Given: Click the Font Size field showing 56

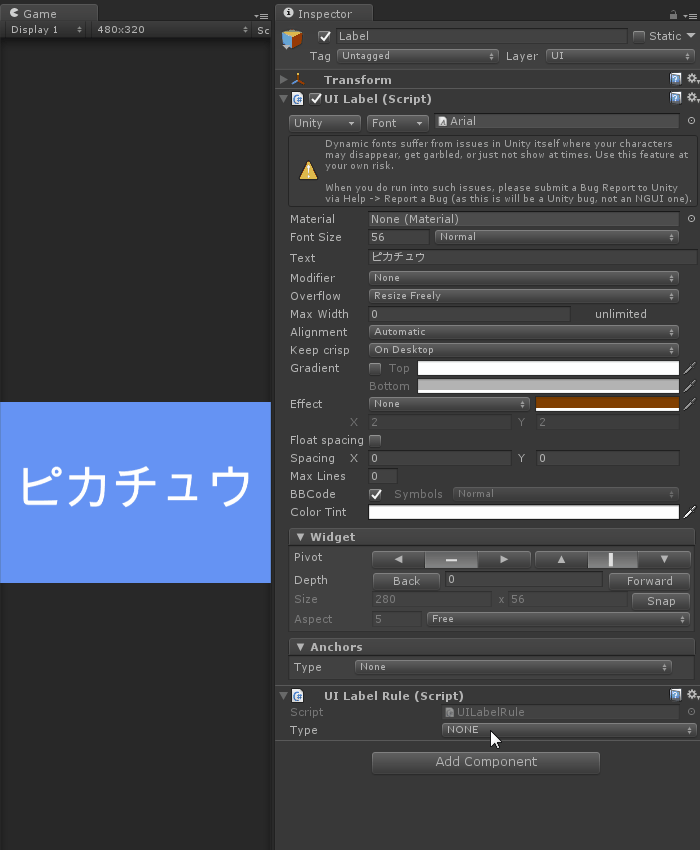Looking at the screenshot, I should point(399,237).
